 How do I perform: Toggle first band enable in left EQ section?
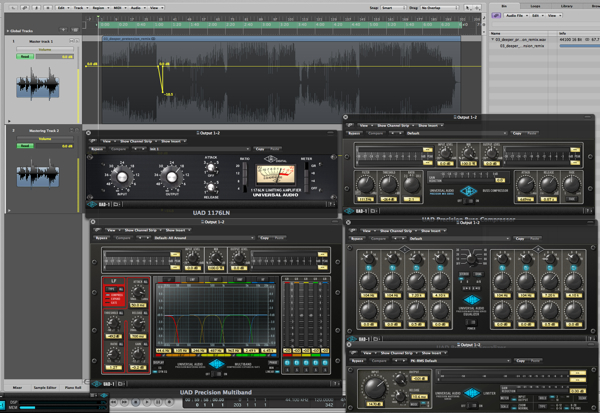tap(369, 268)
